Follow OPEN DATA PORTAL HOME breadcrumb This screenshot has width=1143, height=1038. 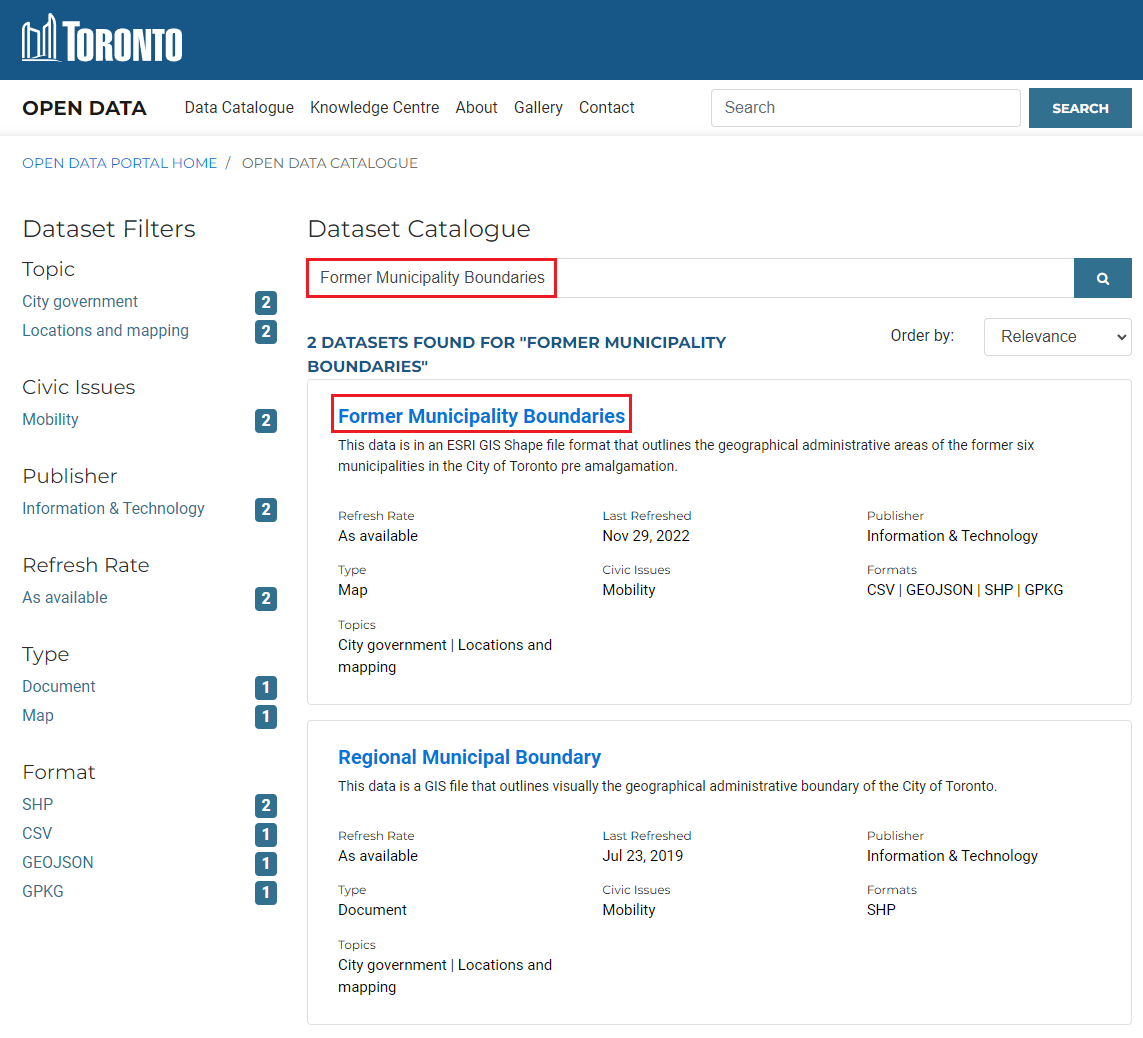tap(120, 163)
